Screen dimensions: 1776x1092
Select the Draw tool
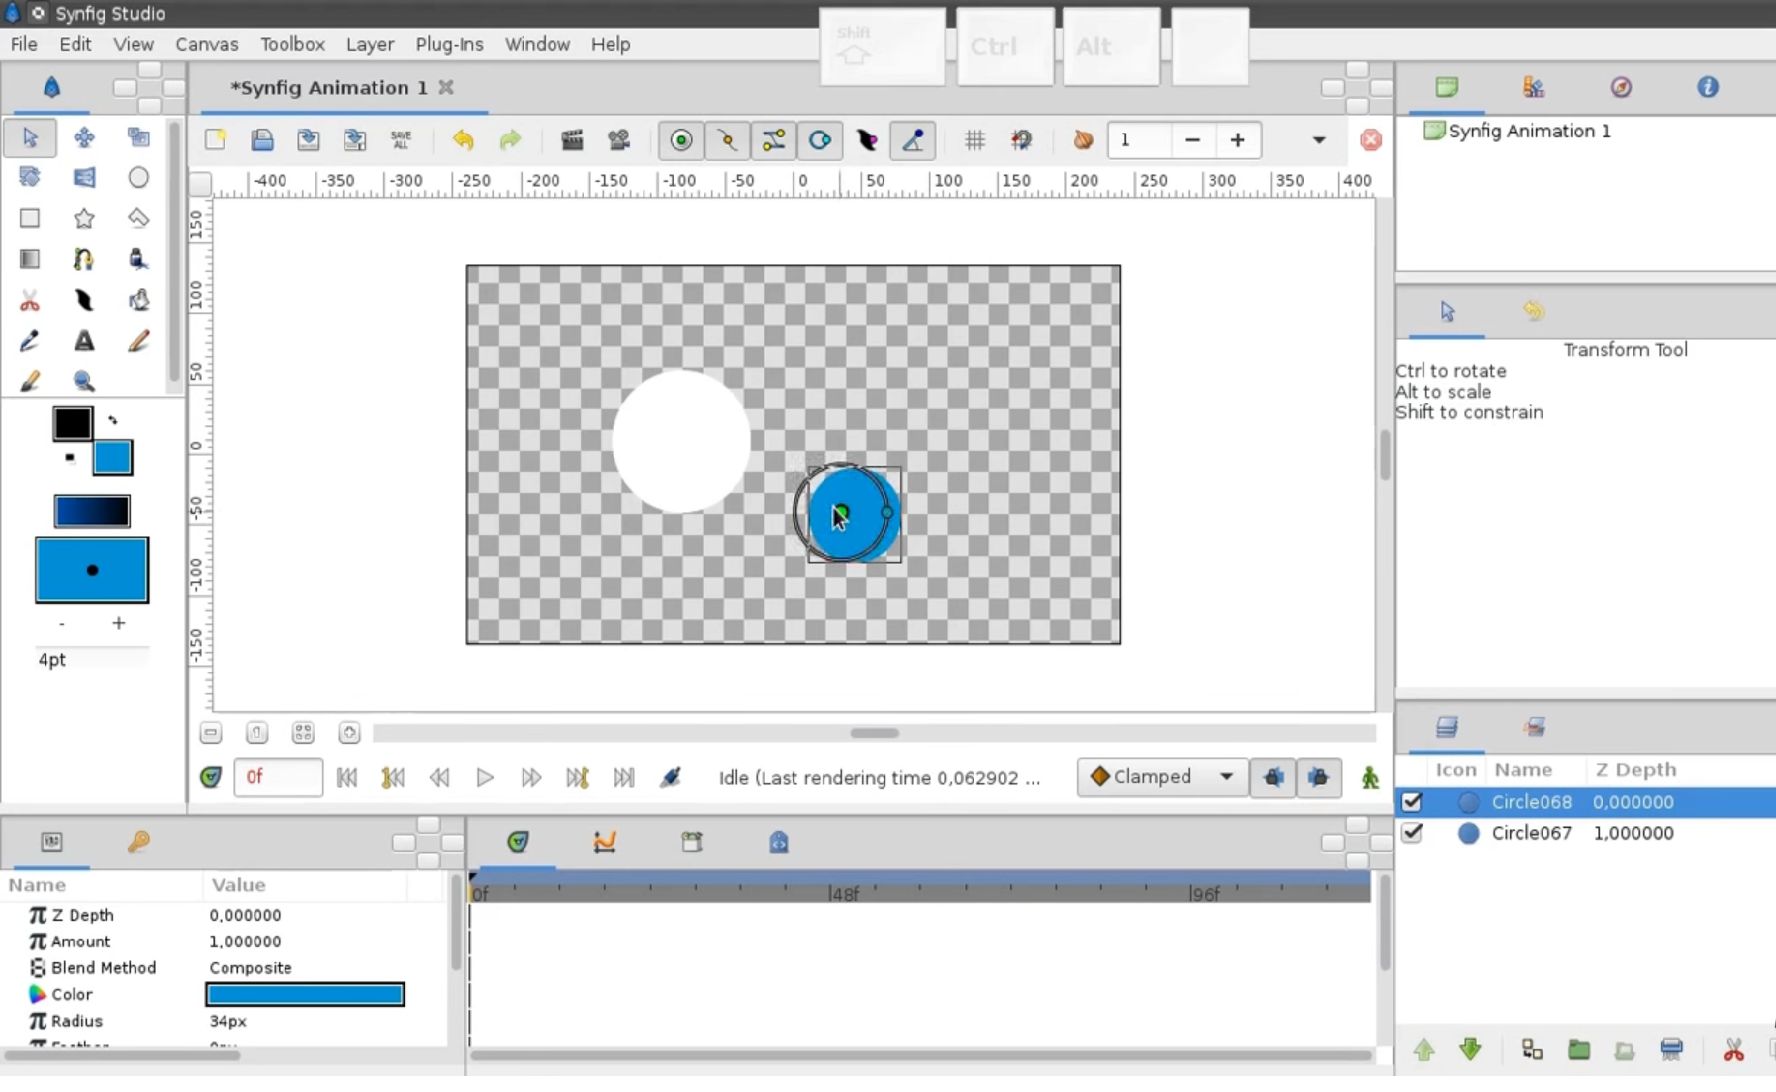[138, 259]
